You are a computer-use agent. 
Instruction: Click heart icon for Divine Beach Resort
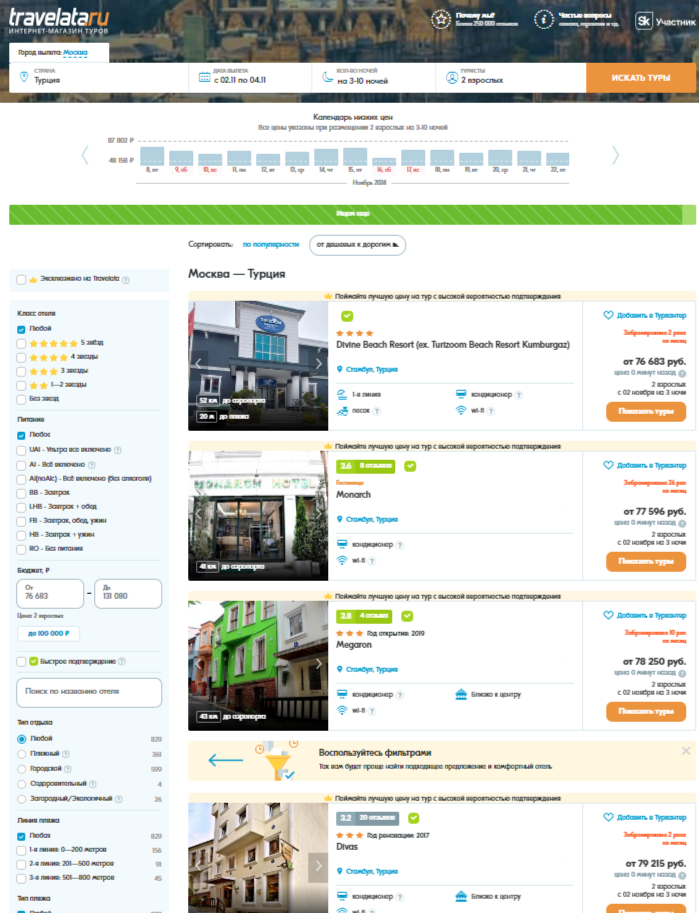[608, 315]
